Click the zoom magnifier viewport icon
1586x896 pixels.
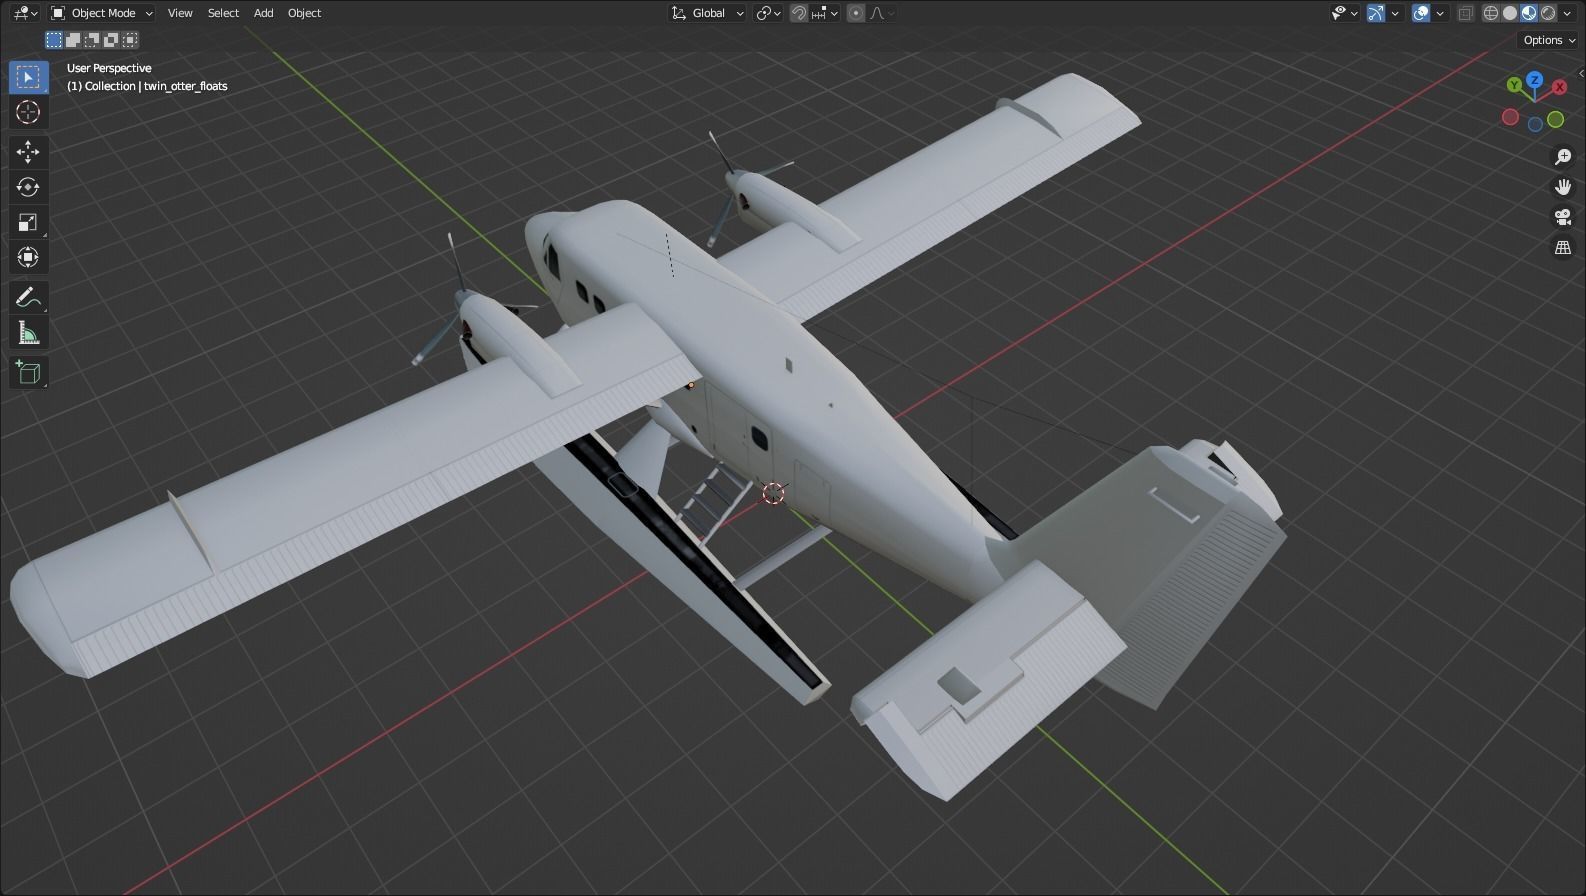pos(1563,157)
